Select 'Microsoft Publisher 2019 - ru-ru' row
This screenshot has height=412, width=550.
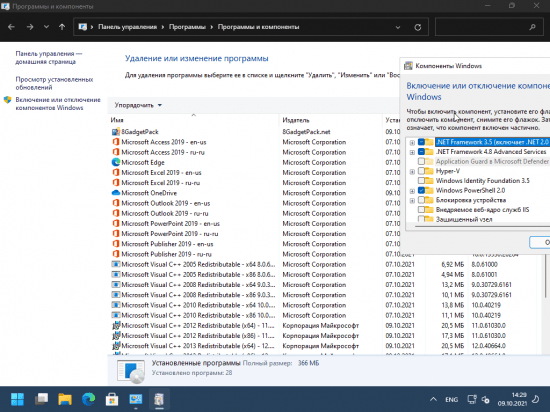254,254
